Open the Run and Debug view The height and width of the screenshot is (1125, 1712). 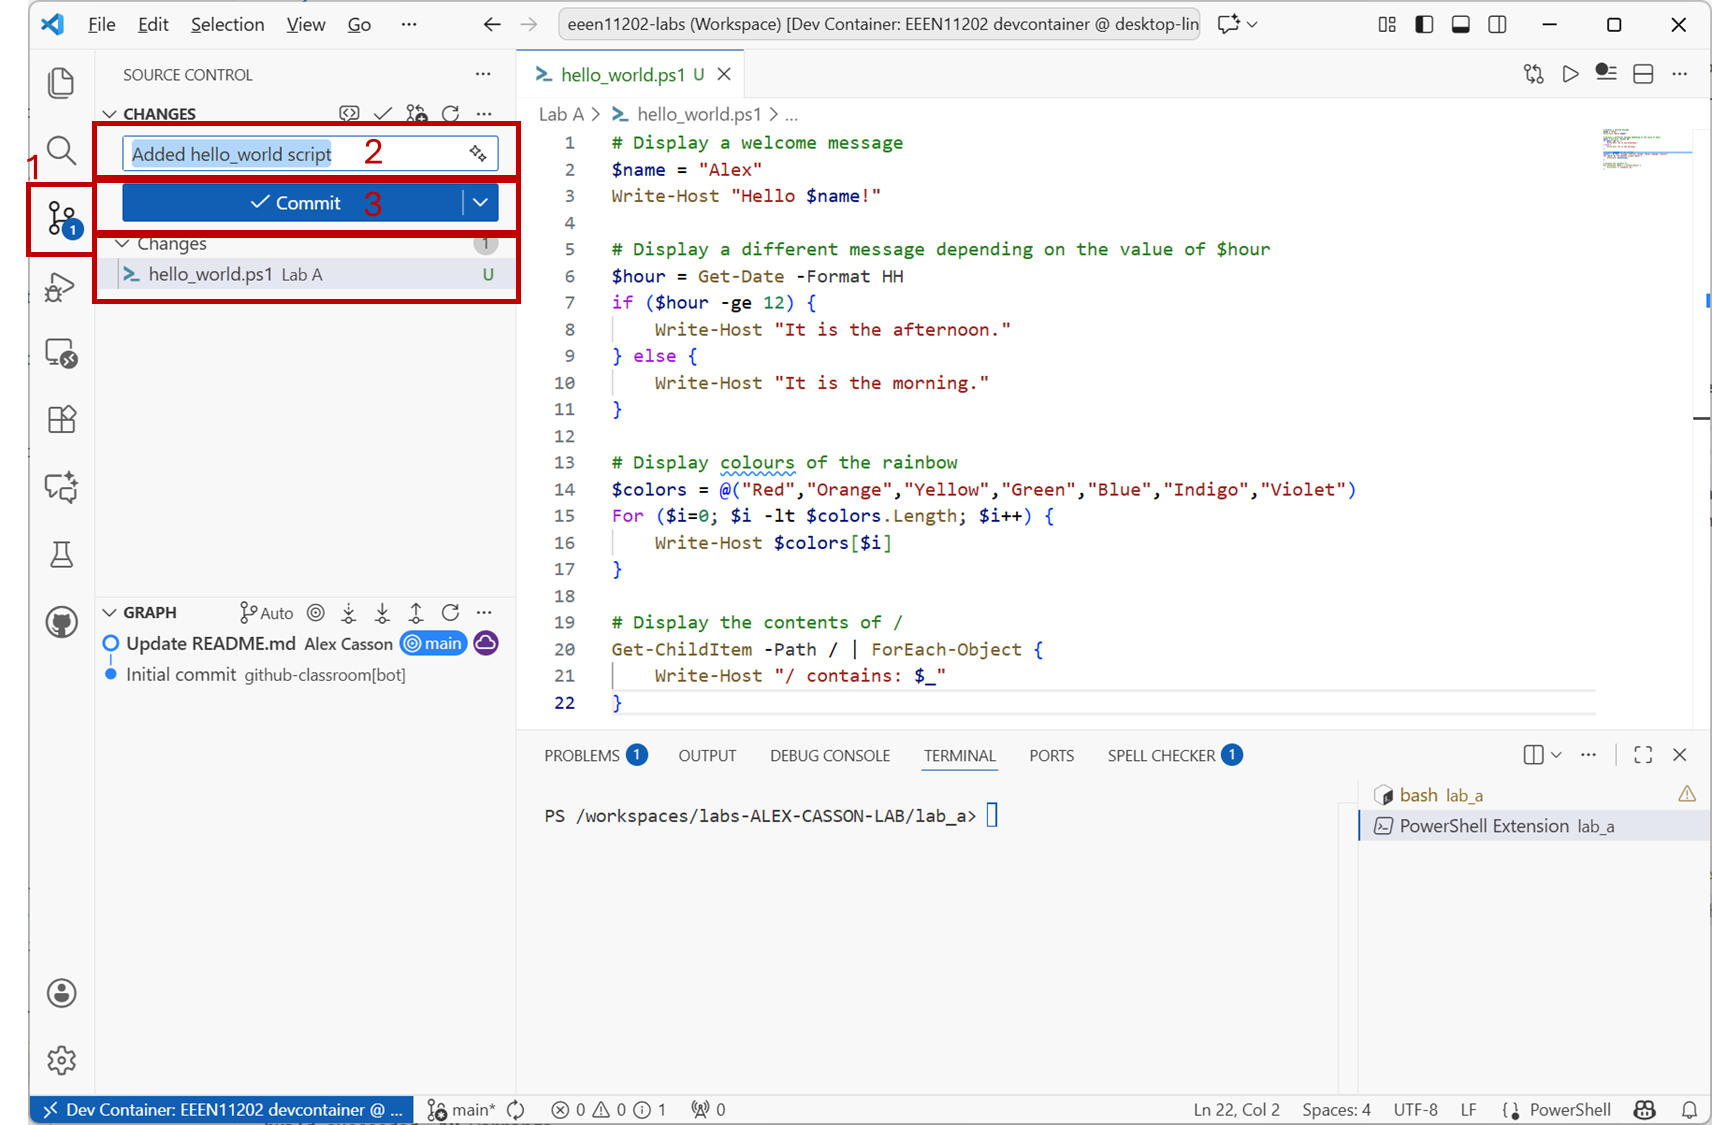pos(61,288)
